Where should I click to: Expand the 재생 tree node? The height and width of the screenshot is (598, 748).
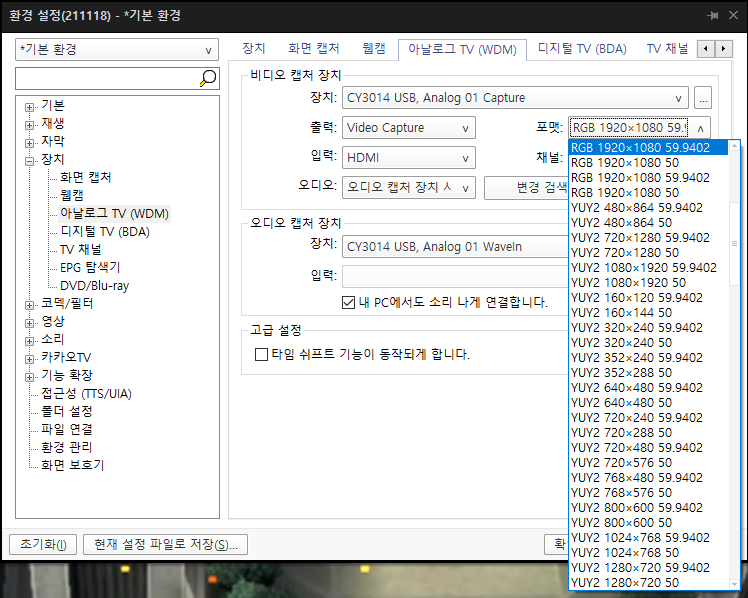[x=30, y=124]
